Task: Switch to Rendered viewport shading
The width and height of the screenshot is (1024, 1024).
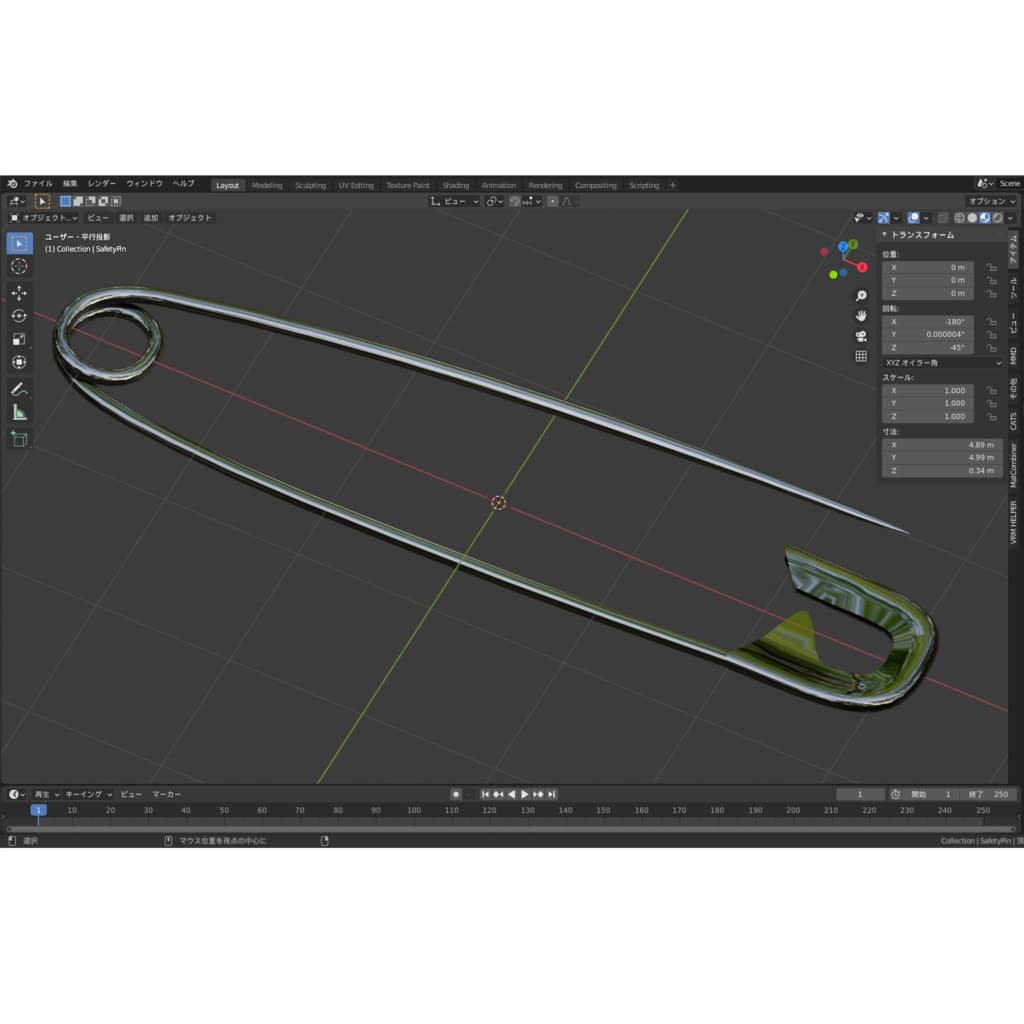Action: [x=997, y=218]
